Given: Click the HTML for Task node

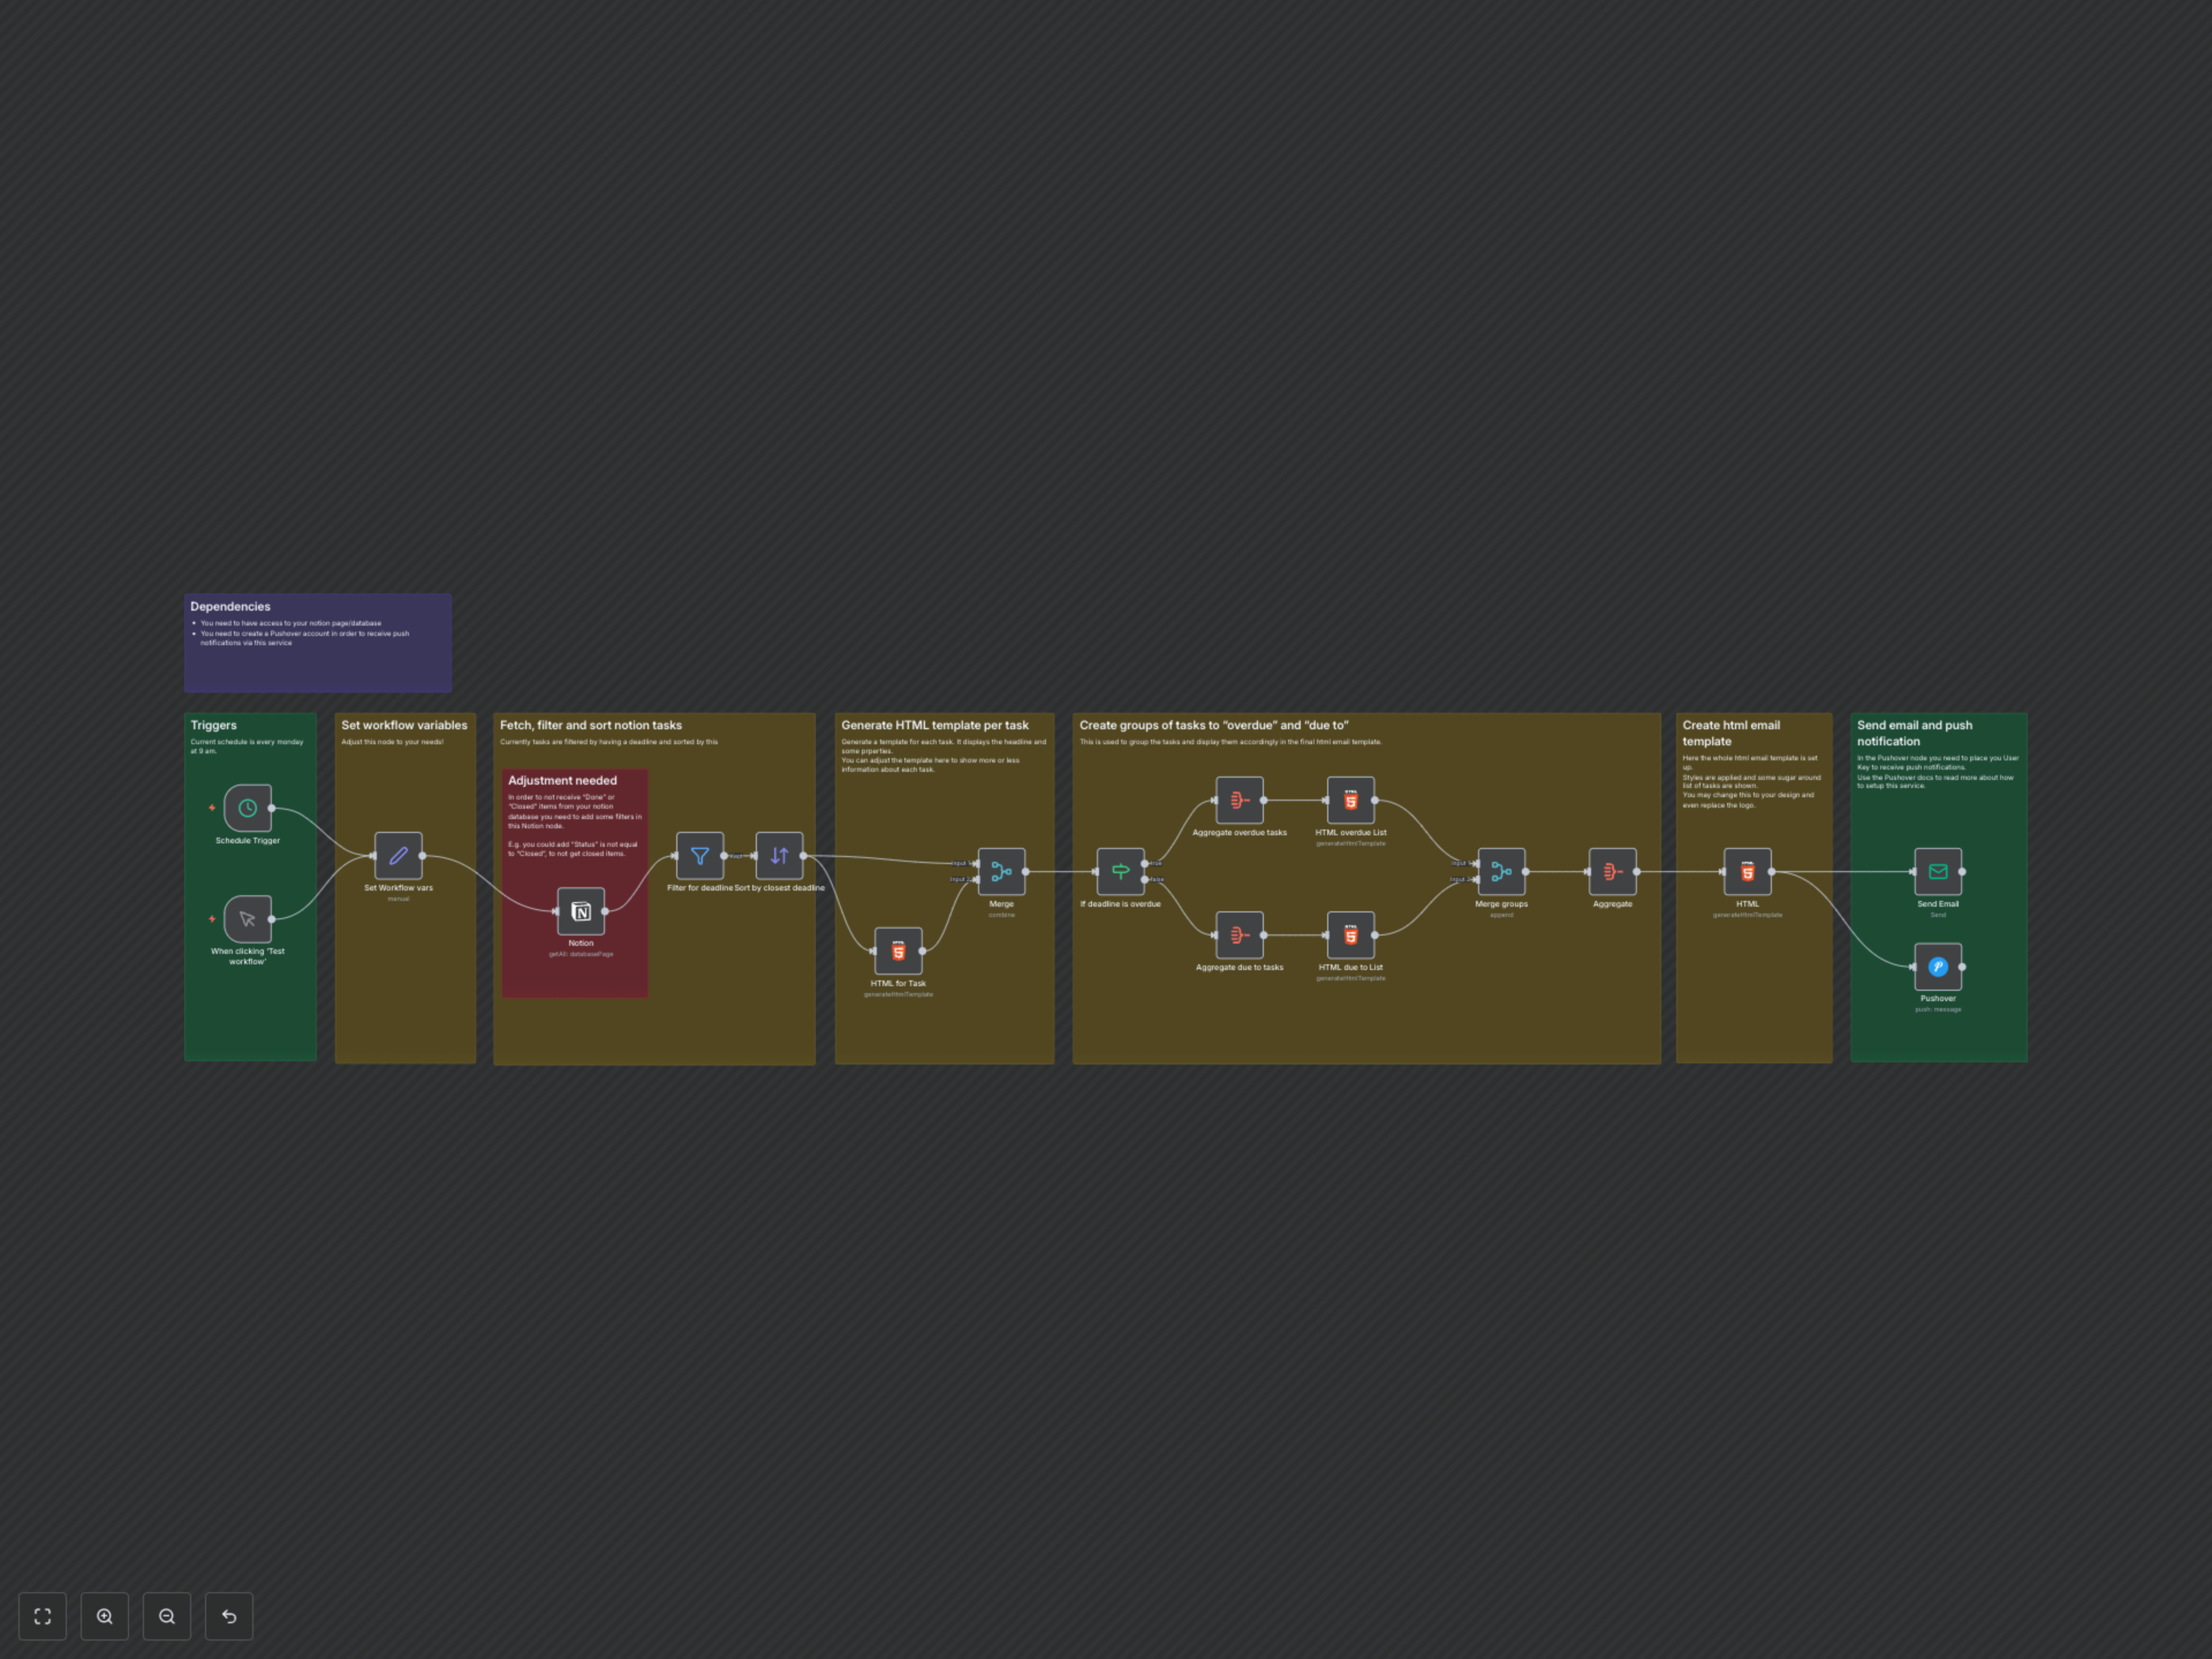Looking at the screenshot, I should point(898,951).
